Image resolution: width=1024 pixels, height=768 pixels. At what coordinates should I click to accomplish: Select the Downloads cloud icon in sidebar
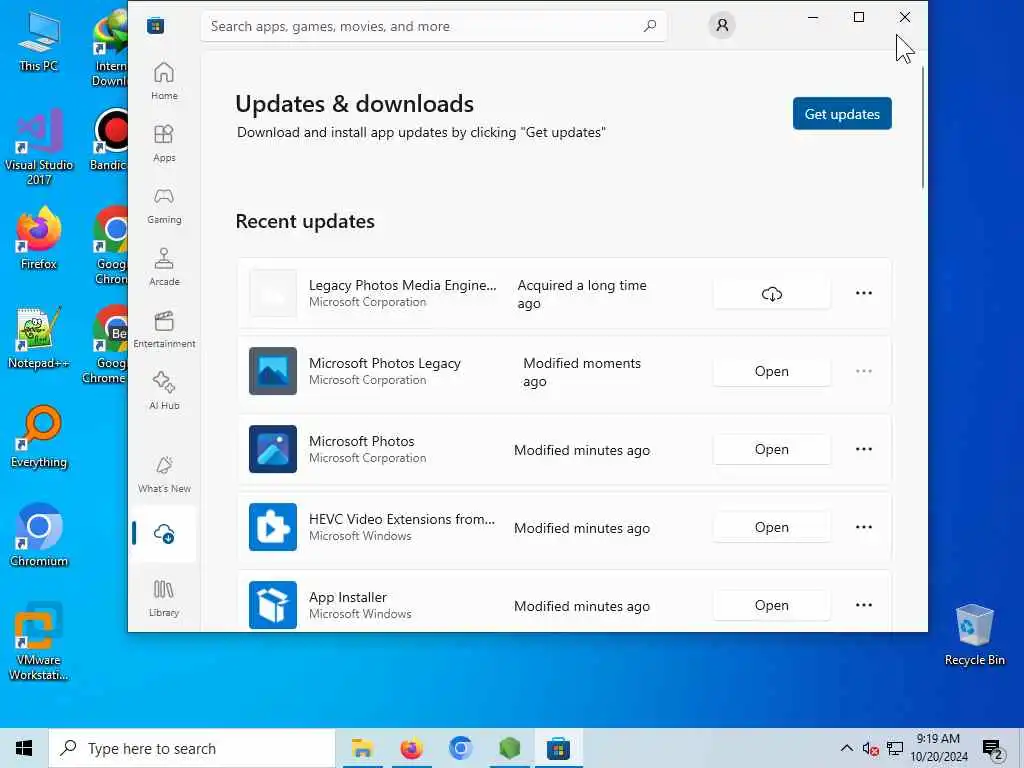(x=164, y=534)
